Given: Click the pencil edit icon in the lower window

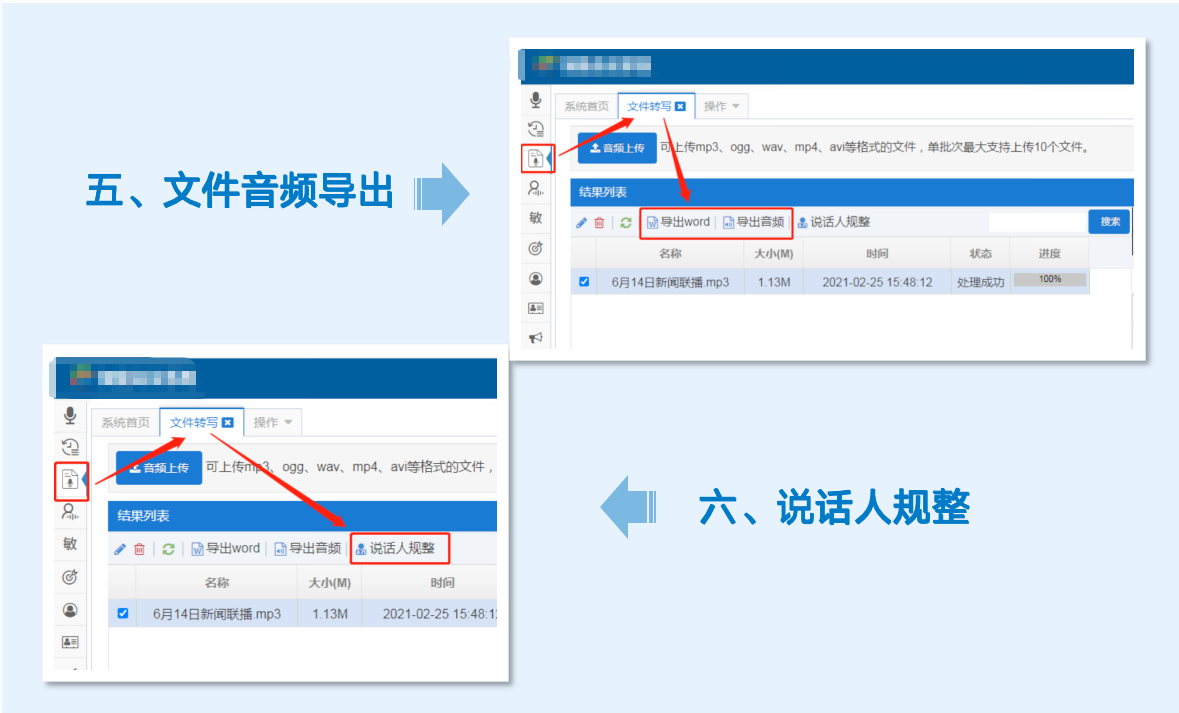Looking at the screenshot, I should coord(120,549).
